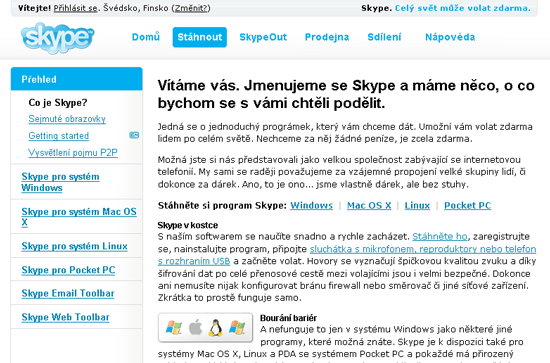Click the Vítáme vás main heading
This screenshot has height=363, width=550.
[x=346, y=94]
